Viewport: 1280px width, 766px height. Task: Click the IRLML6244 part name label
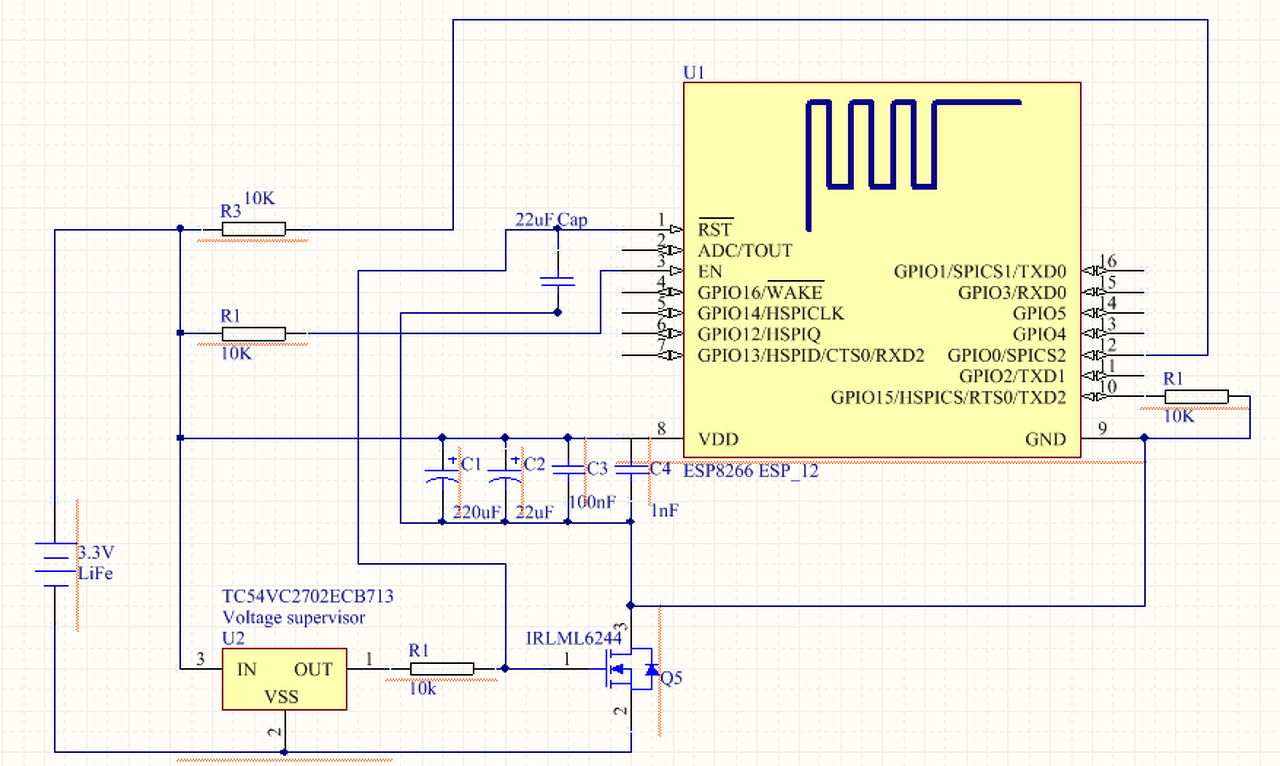pos(574,638)
